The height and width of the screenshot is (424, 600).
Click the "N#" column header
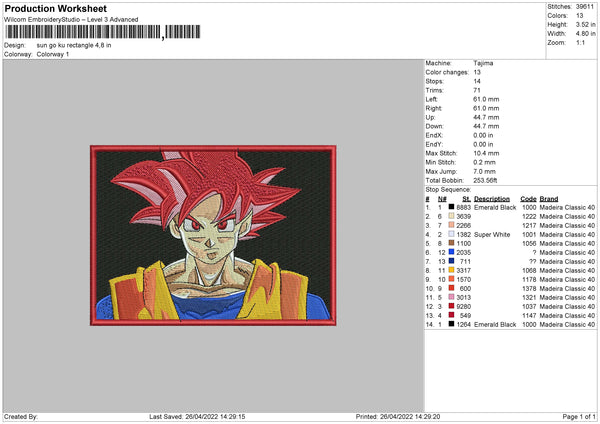tap(442, 199)
